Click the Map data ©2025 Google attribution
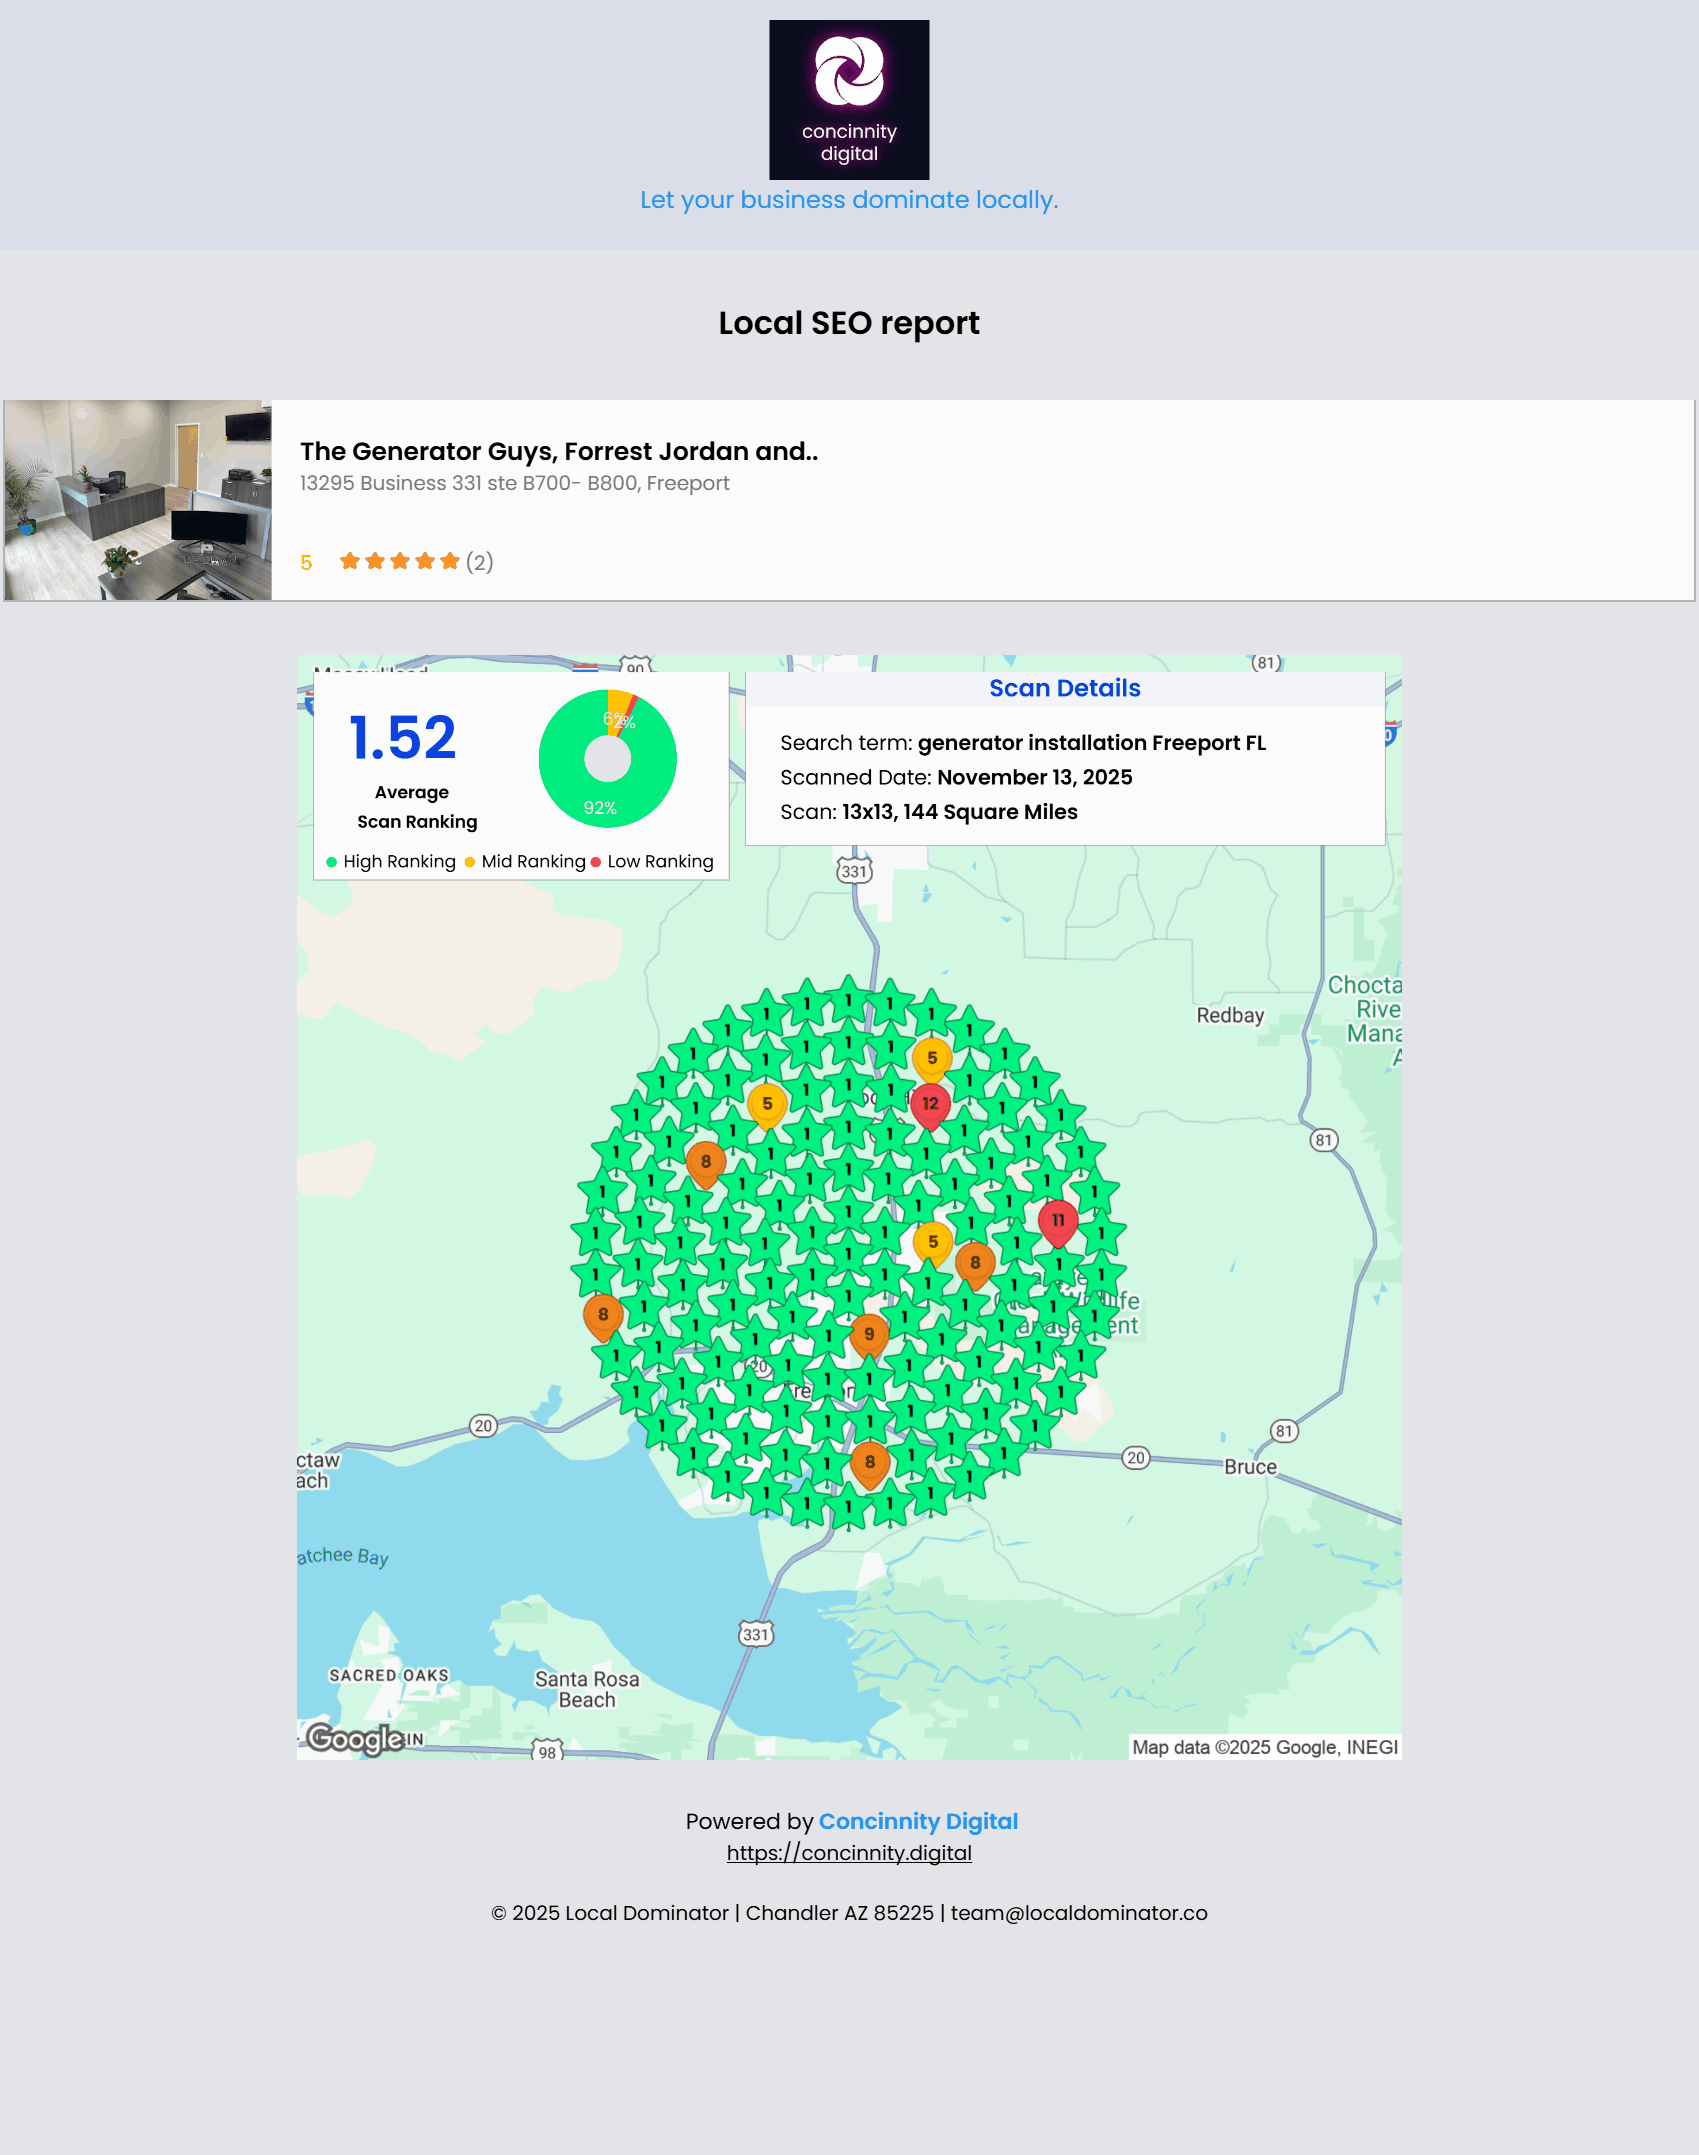This screenshot has width=1699, height=2155. point(1265,1747)
